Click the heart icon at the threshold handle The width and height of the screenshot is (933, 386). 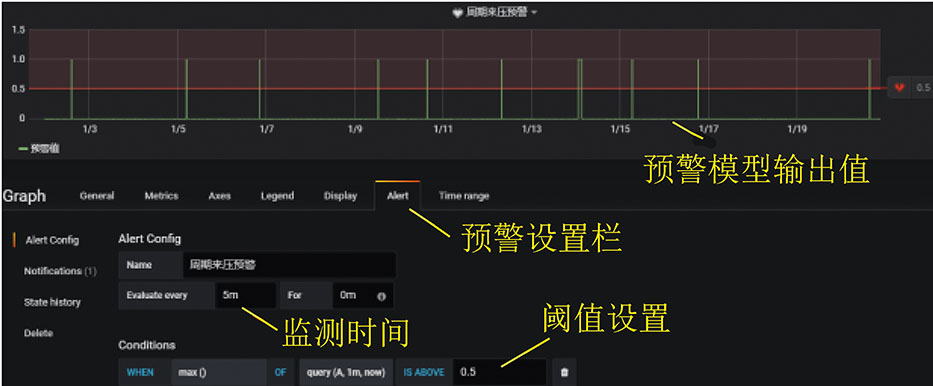[x=899, y=87]
